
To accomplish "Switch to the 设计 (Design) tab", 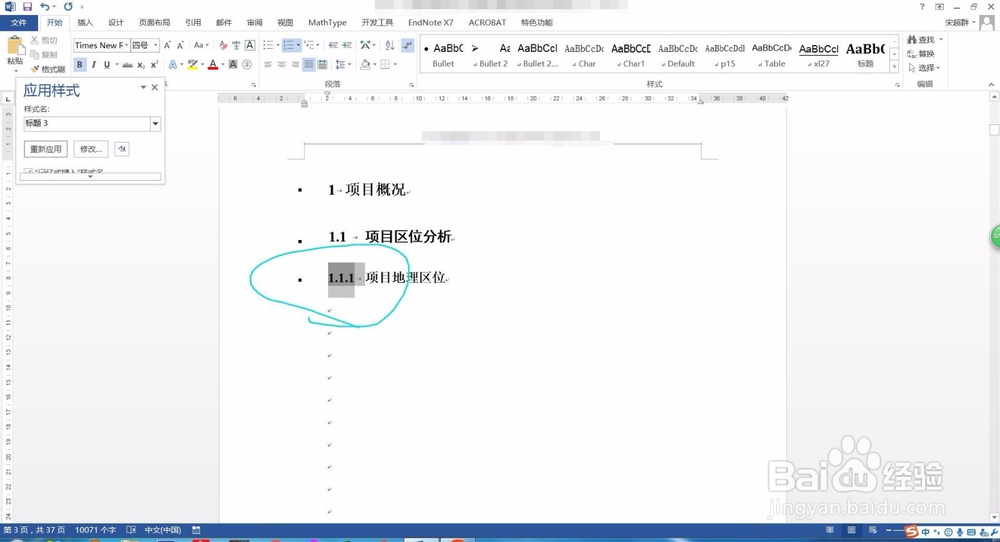I will click(x=115, y=23).
